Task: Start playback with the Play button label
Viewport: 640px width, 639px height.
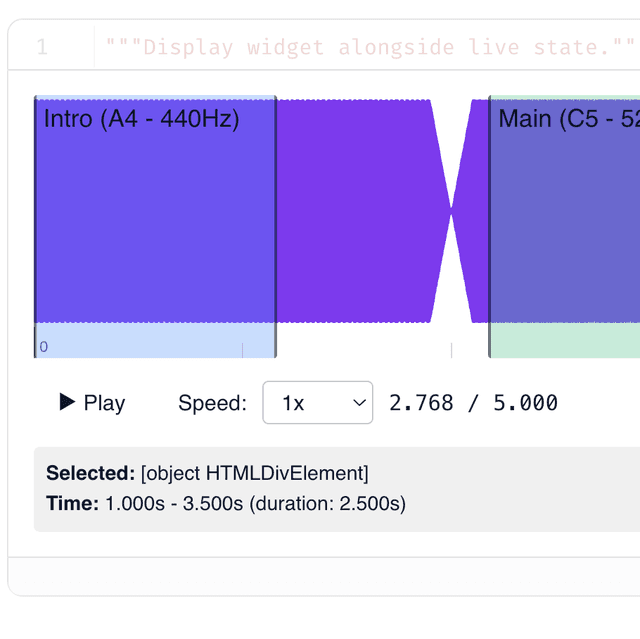Action: point(104,403)
